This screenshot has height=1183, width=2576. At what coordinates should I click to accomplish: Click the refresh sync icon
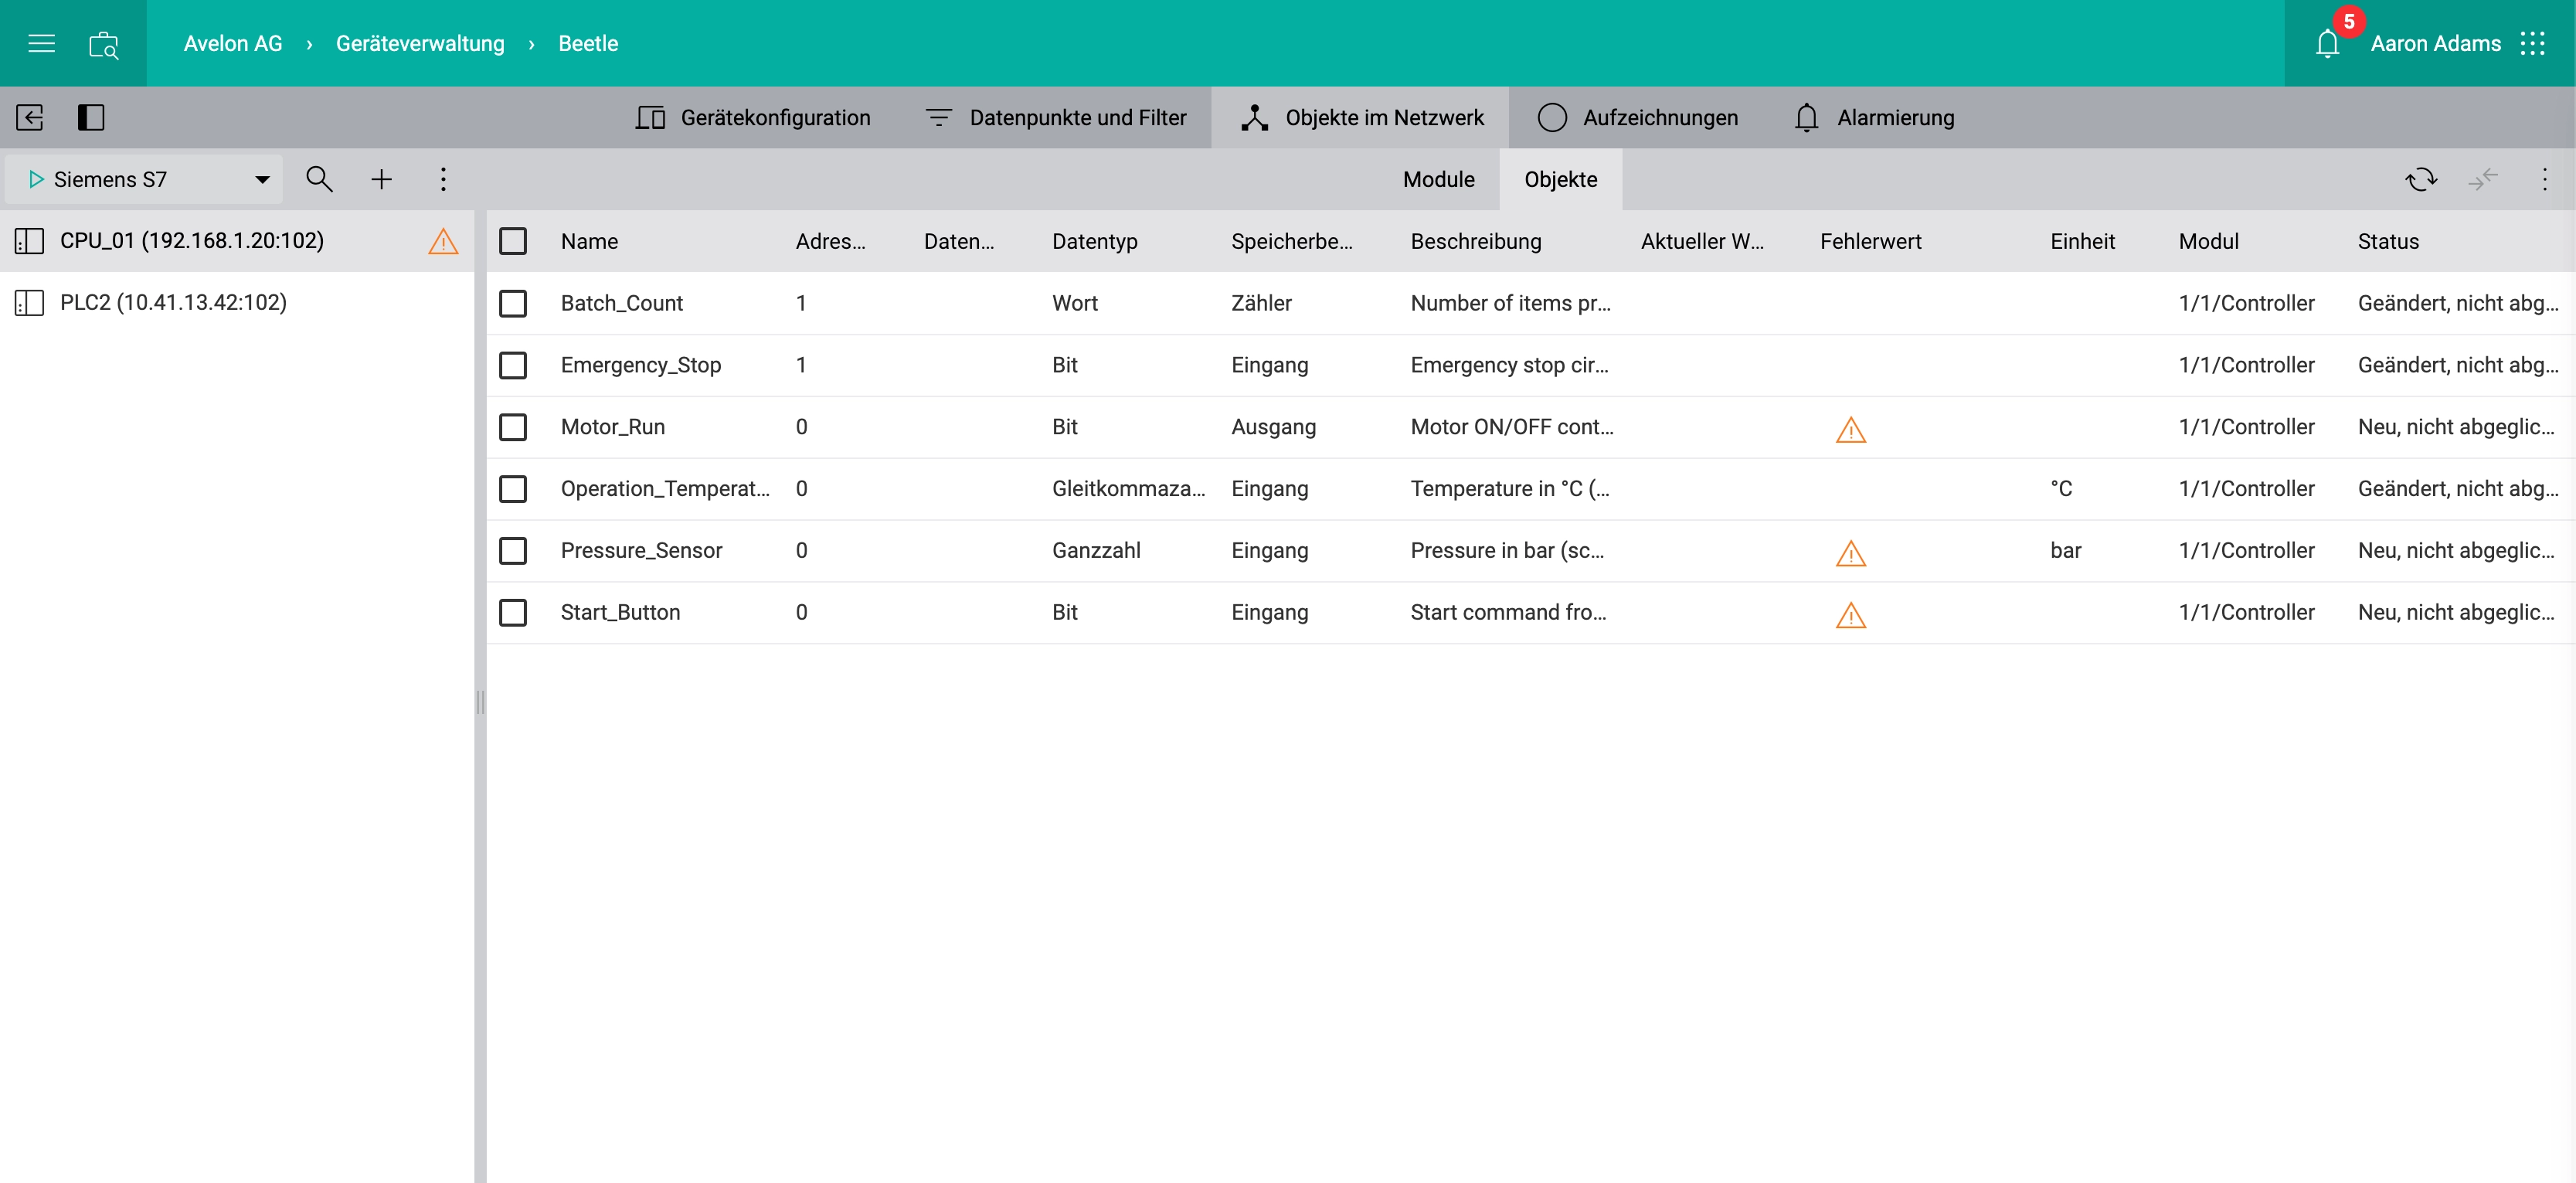pyautogui.click(x=2421, y=179)
